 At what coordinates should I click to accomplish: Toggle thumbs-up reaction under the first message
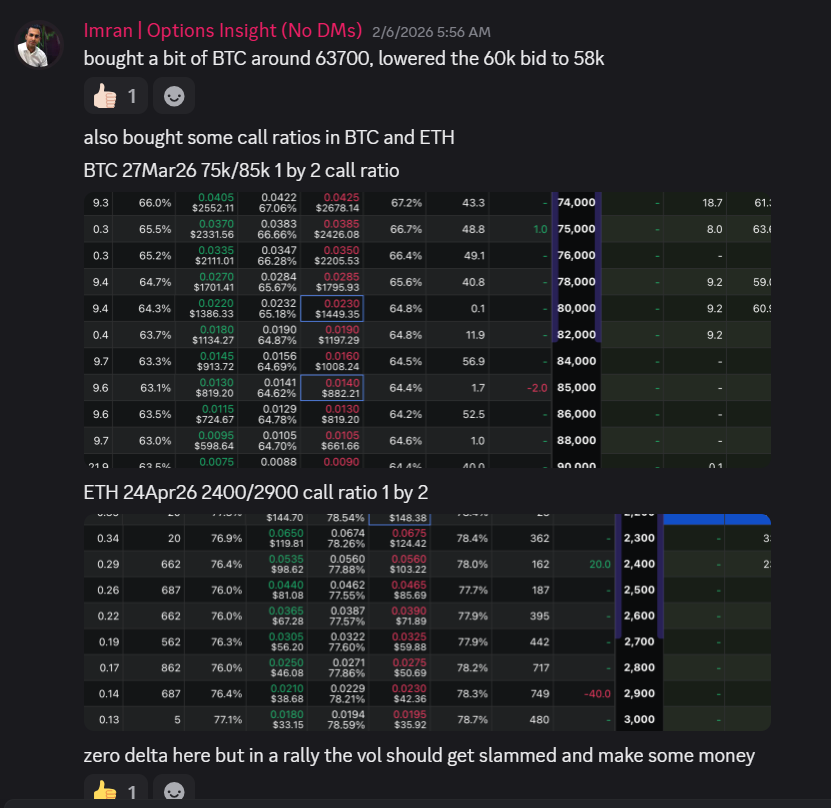(x=115, y=96)
